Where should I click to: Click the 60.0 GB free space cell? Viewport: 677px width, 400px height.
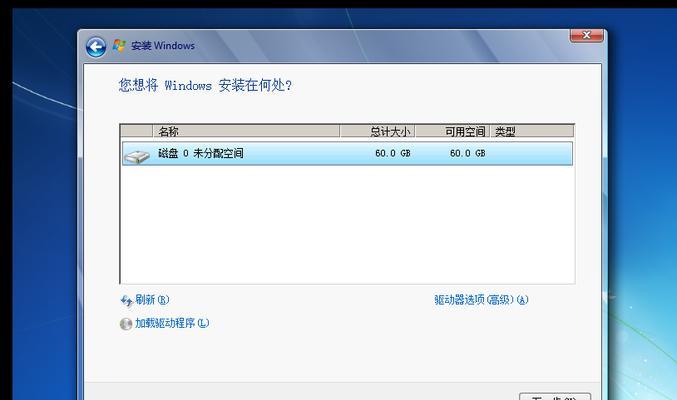tap(467, 153)
